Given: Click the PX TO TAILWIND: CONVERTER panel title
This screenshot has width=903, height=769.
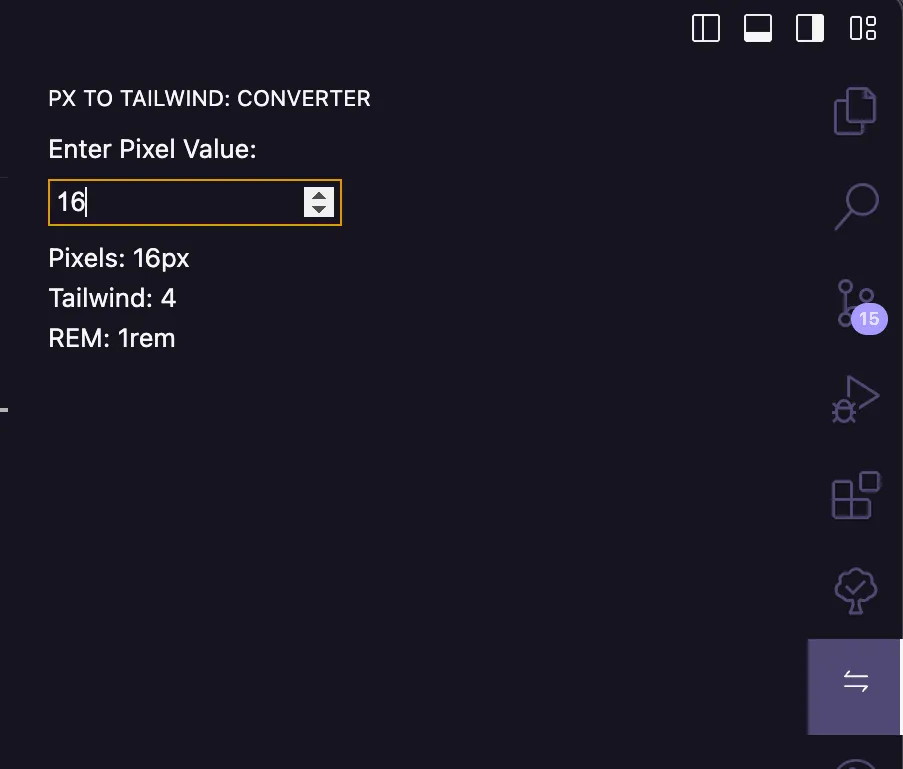Looking at the screenshot, I should click(209, 98).
